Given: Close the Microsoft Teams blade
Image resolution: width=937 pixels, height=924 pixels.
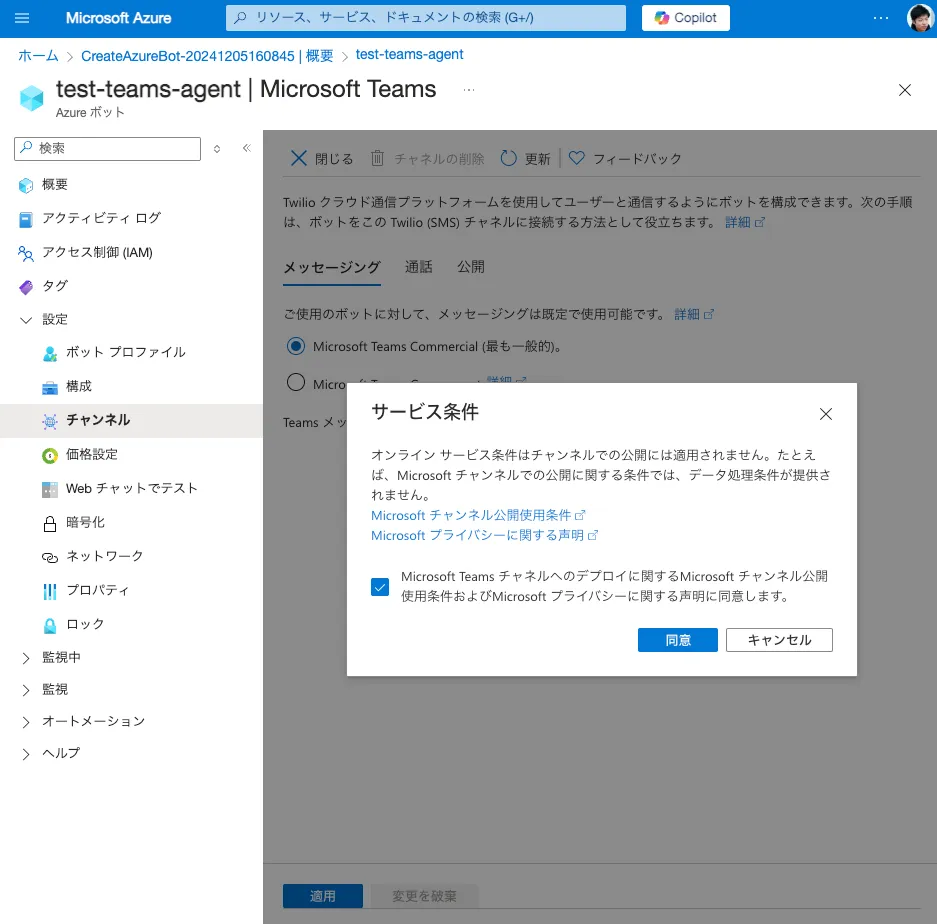Looking at the screenshot, I should [905, 90].
